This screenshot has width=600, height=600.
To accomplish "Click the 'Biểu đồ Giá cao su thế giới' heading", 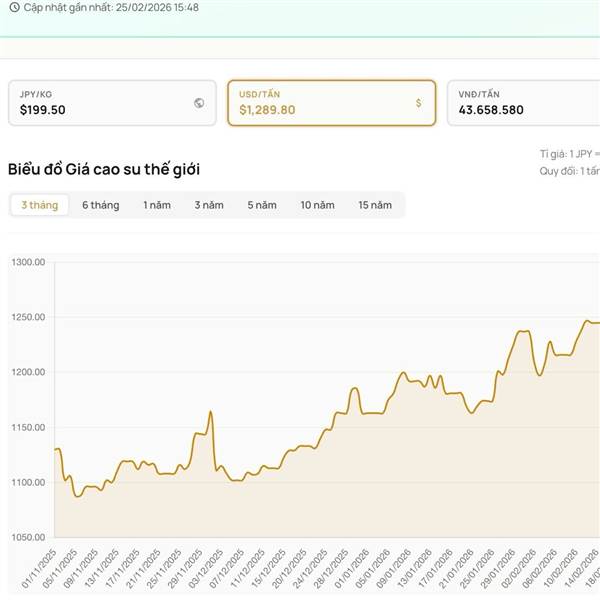I will tap(104, 169).
